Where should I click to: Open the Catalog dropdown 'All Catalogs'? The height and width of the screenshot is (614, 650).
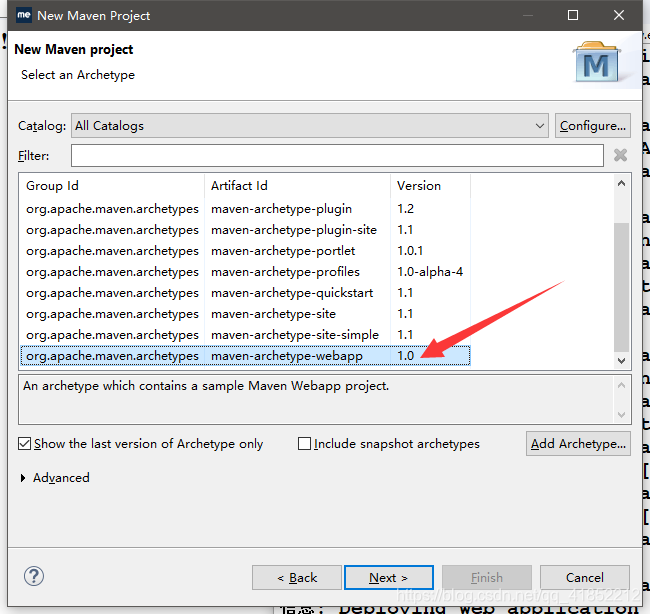310,126
